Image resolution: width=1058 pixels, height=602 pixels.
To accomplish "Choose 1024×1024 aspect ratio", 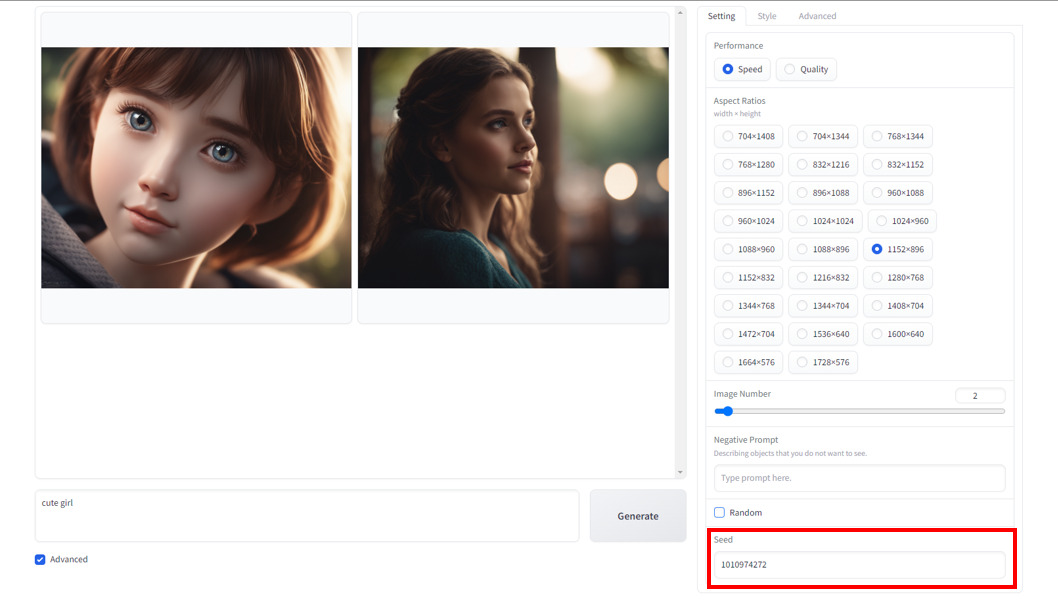I will point(825,221).
